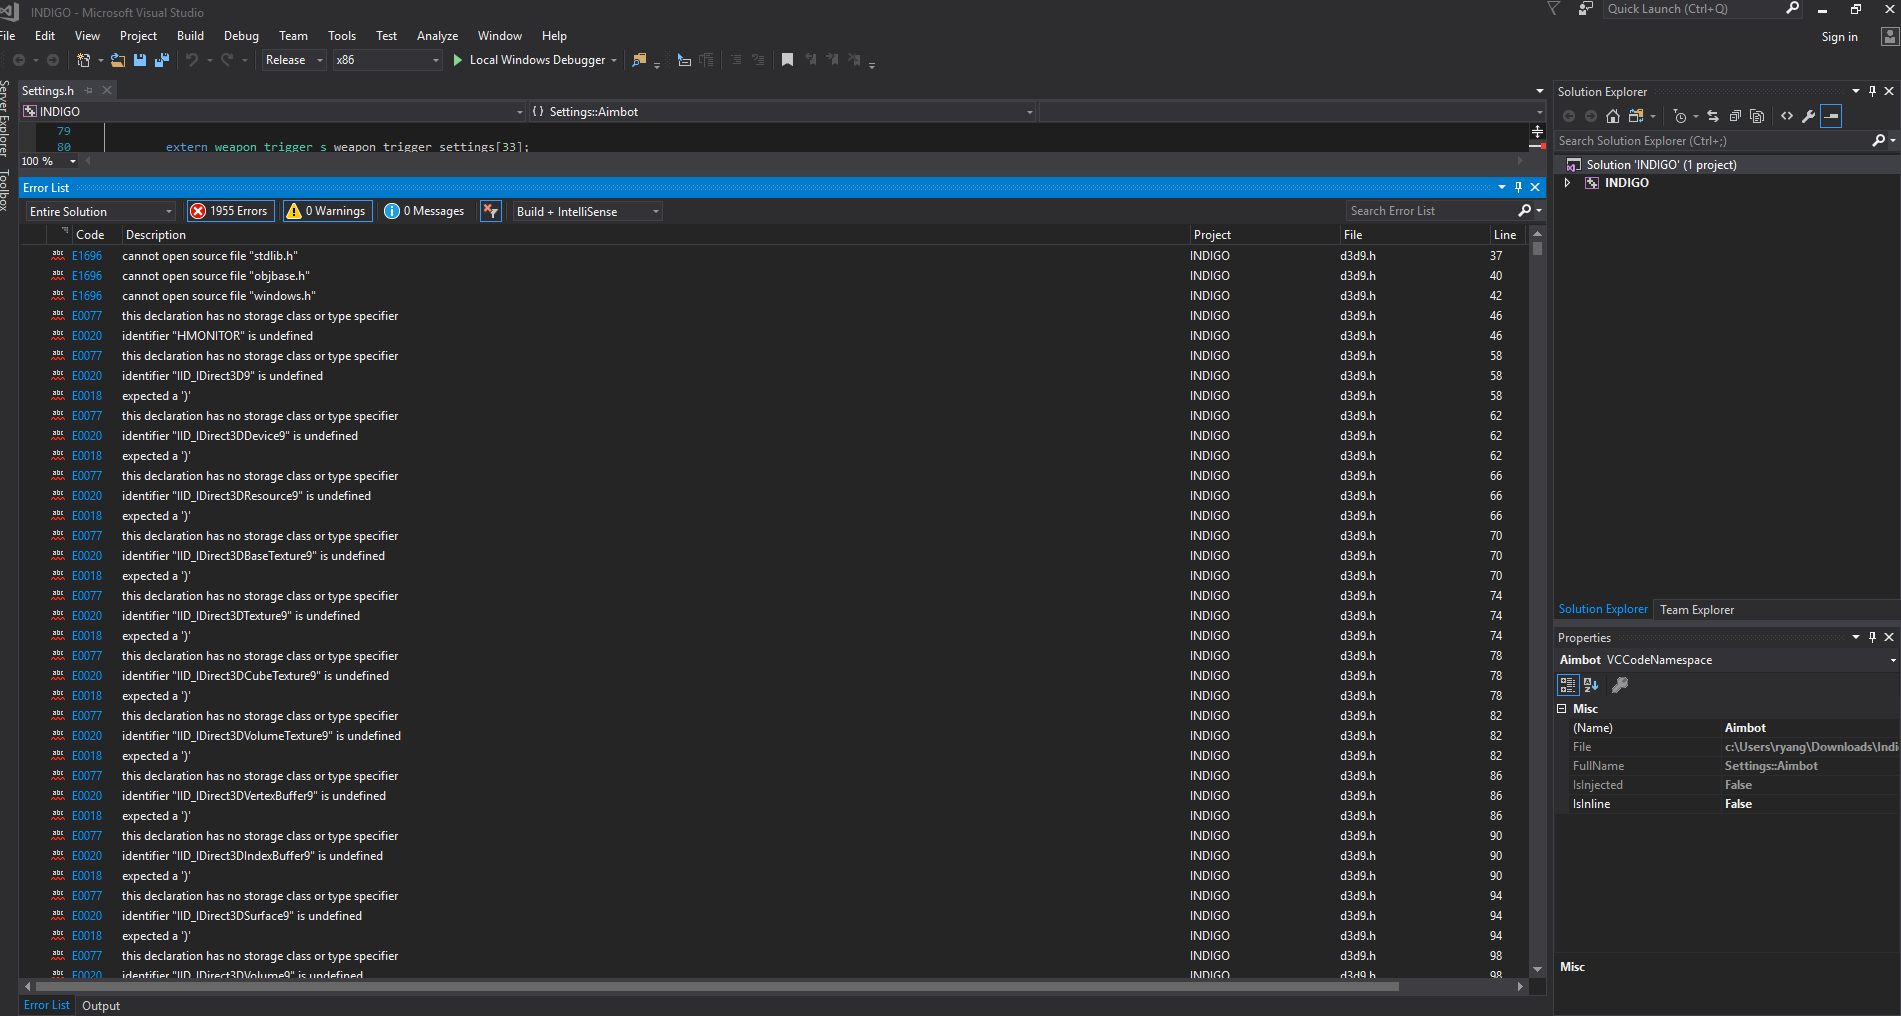The height and width of the screenshot is (1016, 1901).
Task: Open the Debug menu
Action: pos(241,36)
